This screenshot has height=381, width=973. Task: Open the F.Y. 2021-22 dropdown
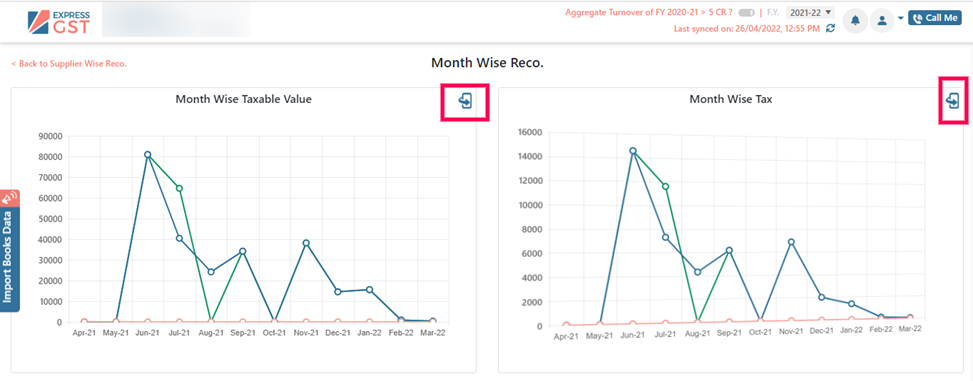pos(810,12)
